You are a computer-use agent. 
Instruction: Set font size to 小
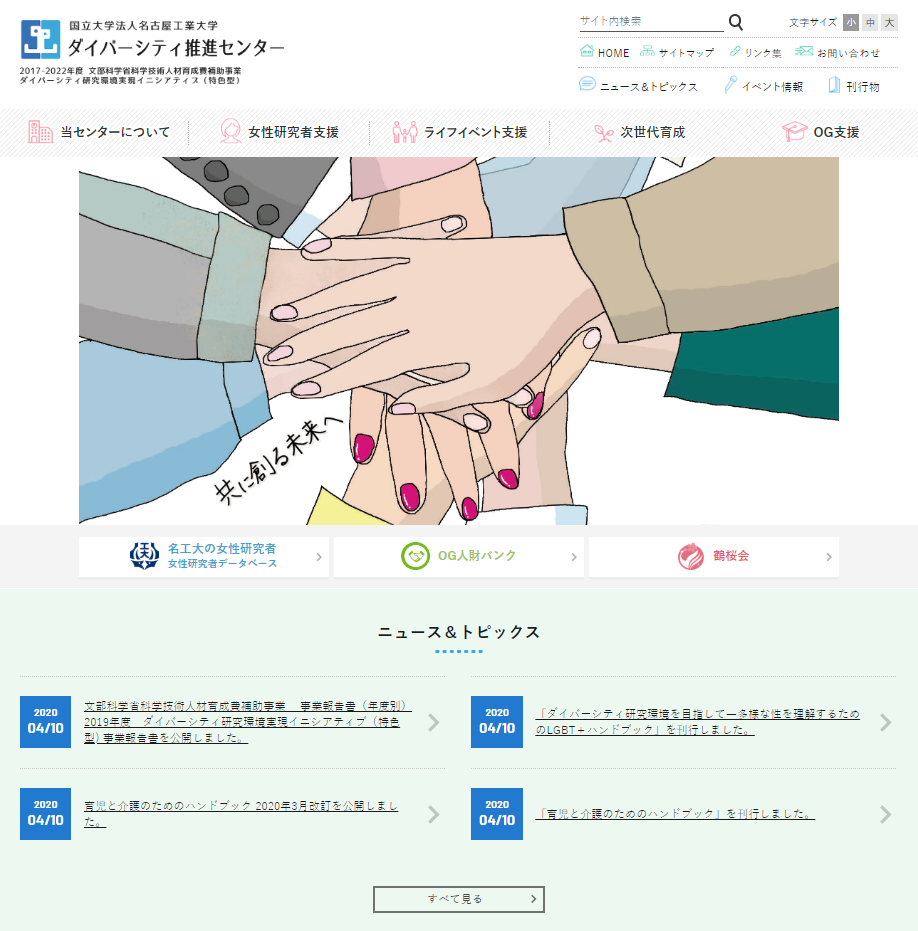(x=851, y=23)
